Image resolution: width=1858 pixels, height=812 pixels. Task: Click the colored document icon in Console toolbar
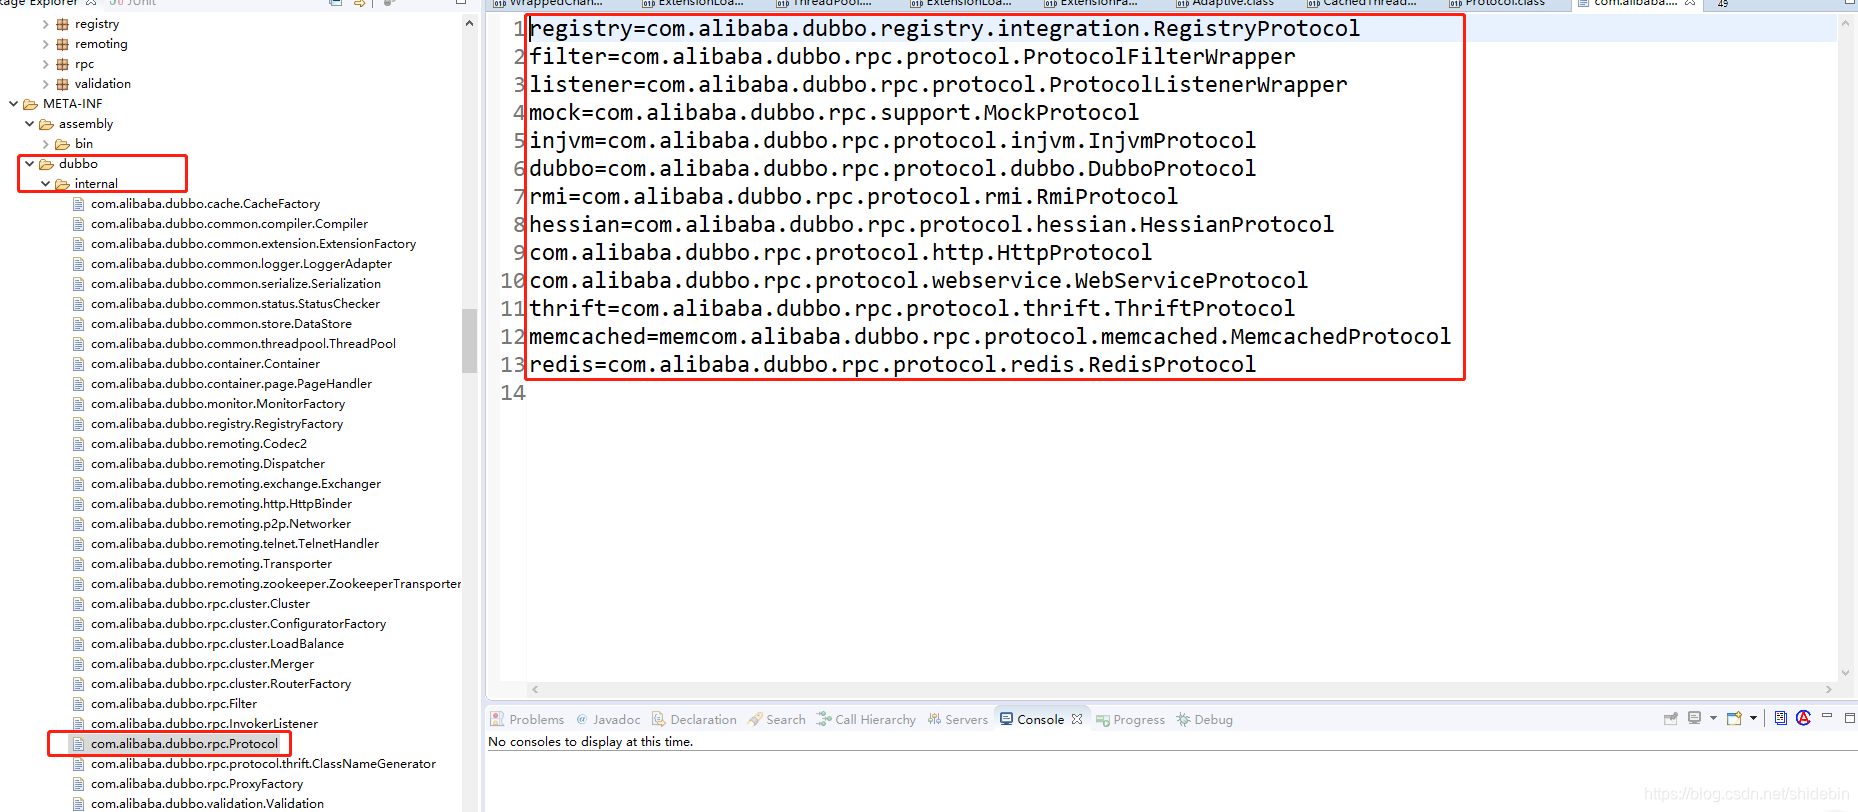[x=1781, y=718]
